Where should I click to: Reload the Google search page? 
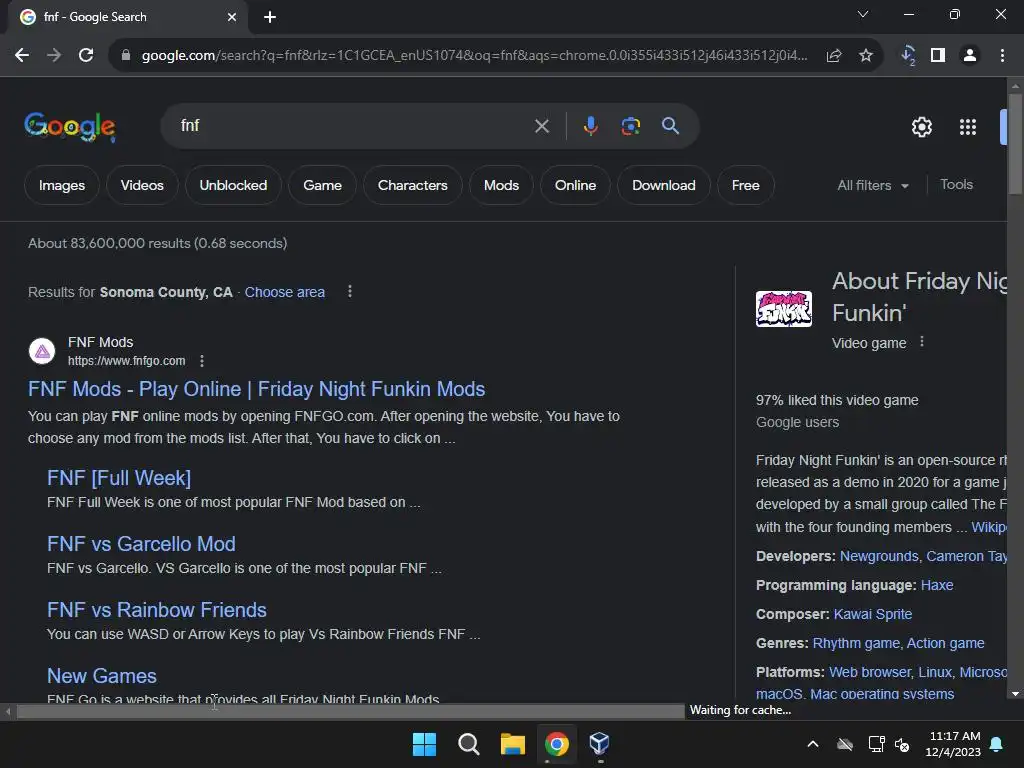tap(86, 56)
